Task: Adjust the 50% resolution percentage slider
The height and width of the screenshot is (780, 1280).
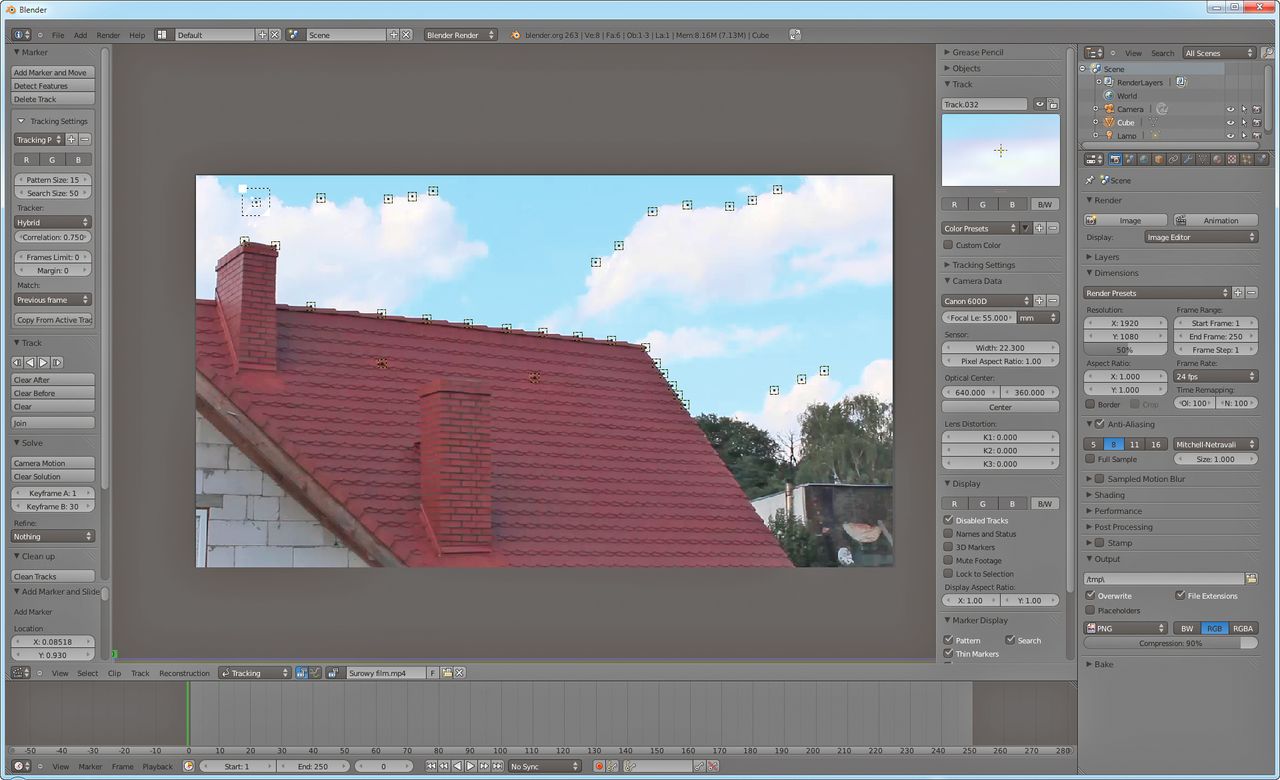Action: 1126,350
